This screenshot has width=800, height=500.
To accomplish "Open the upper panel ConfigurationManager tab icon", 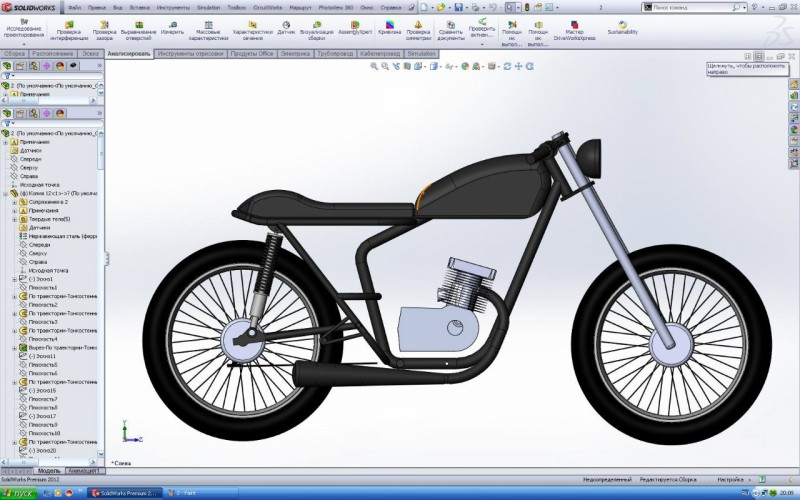I will (x=33, y=66).
